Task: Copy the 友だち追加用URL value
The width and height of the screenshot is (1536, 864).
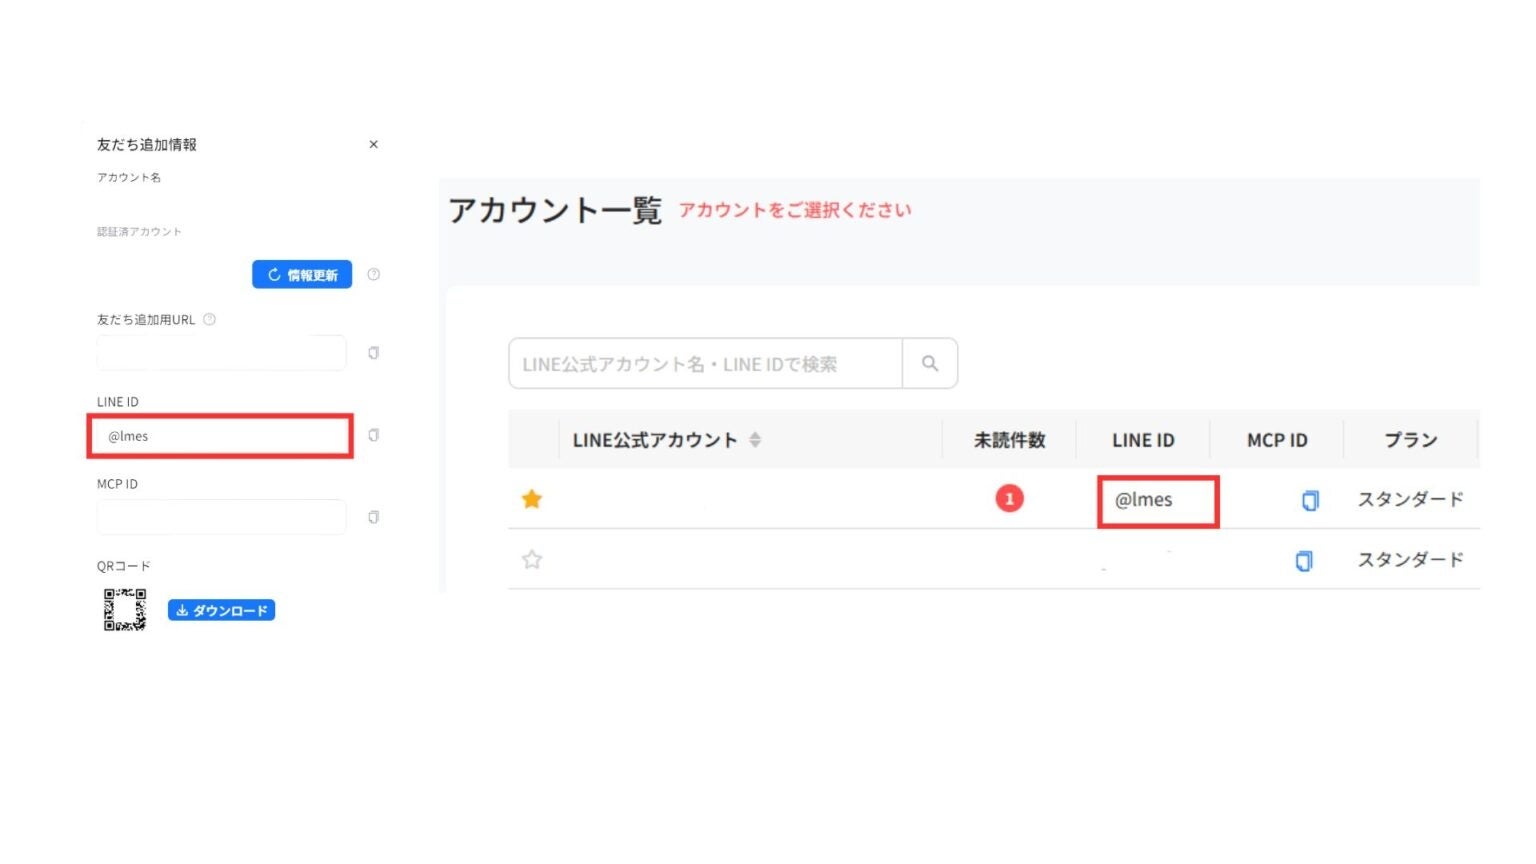Action: tap(373, 353)
